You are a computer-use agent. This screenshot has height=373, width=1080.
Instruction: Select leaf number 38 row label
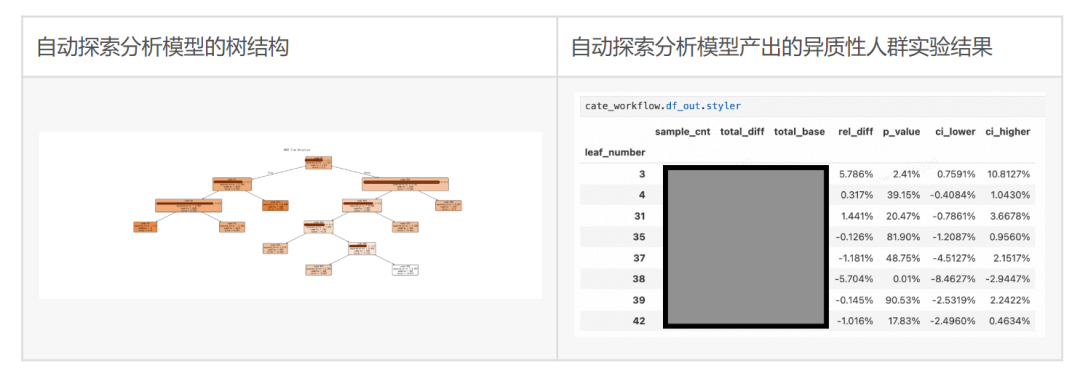click(x=639, y=279)
